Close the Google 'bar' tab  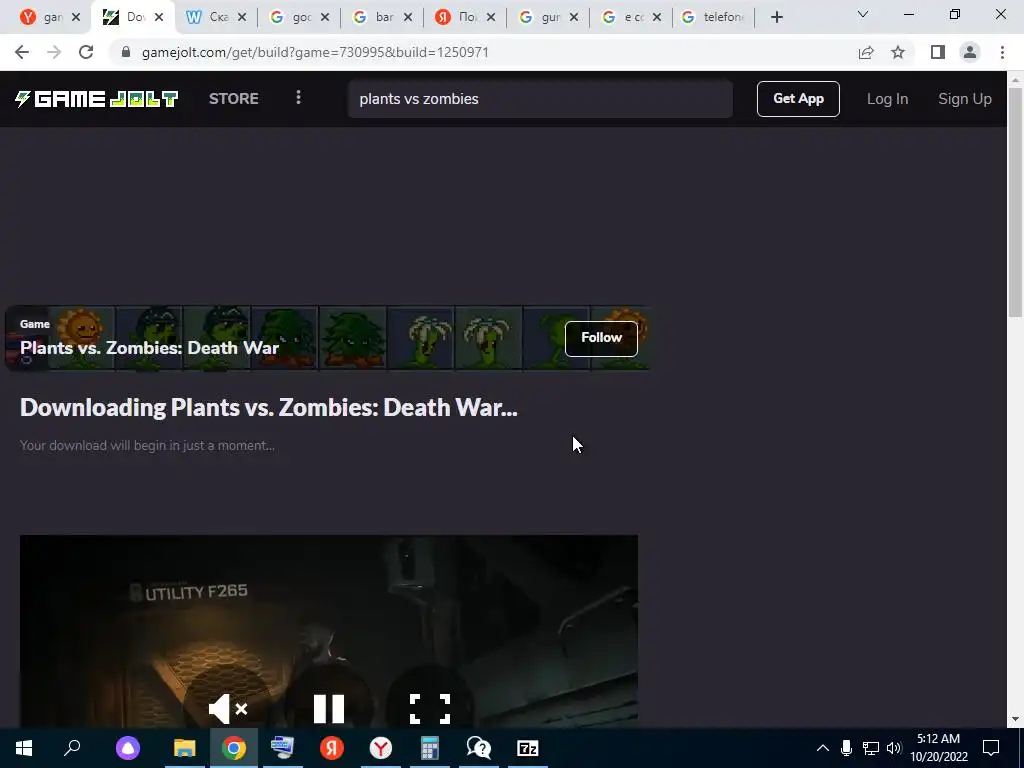click(x=408, y=17)
